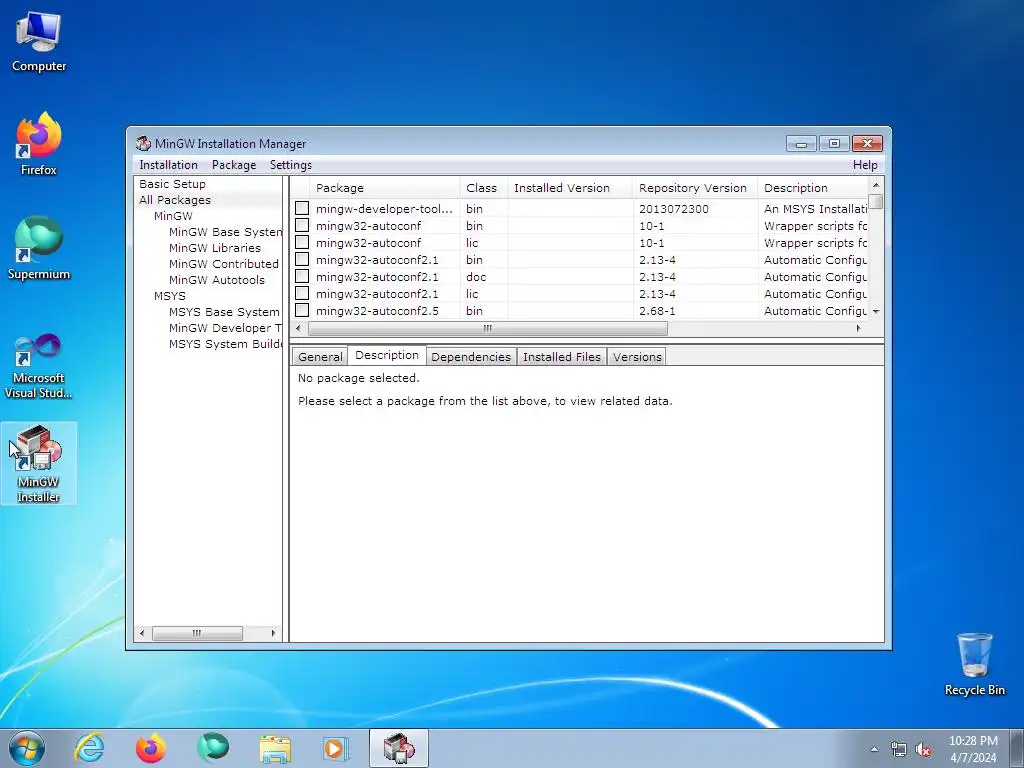
Task: Launch Supermium from the taskbar
Action: point(213,748)
